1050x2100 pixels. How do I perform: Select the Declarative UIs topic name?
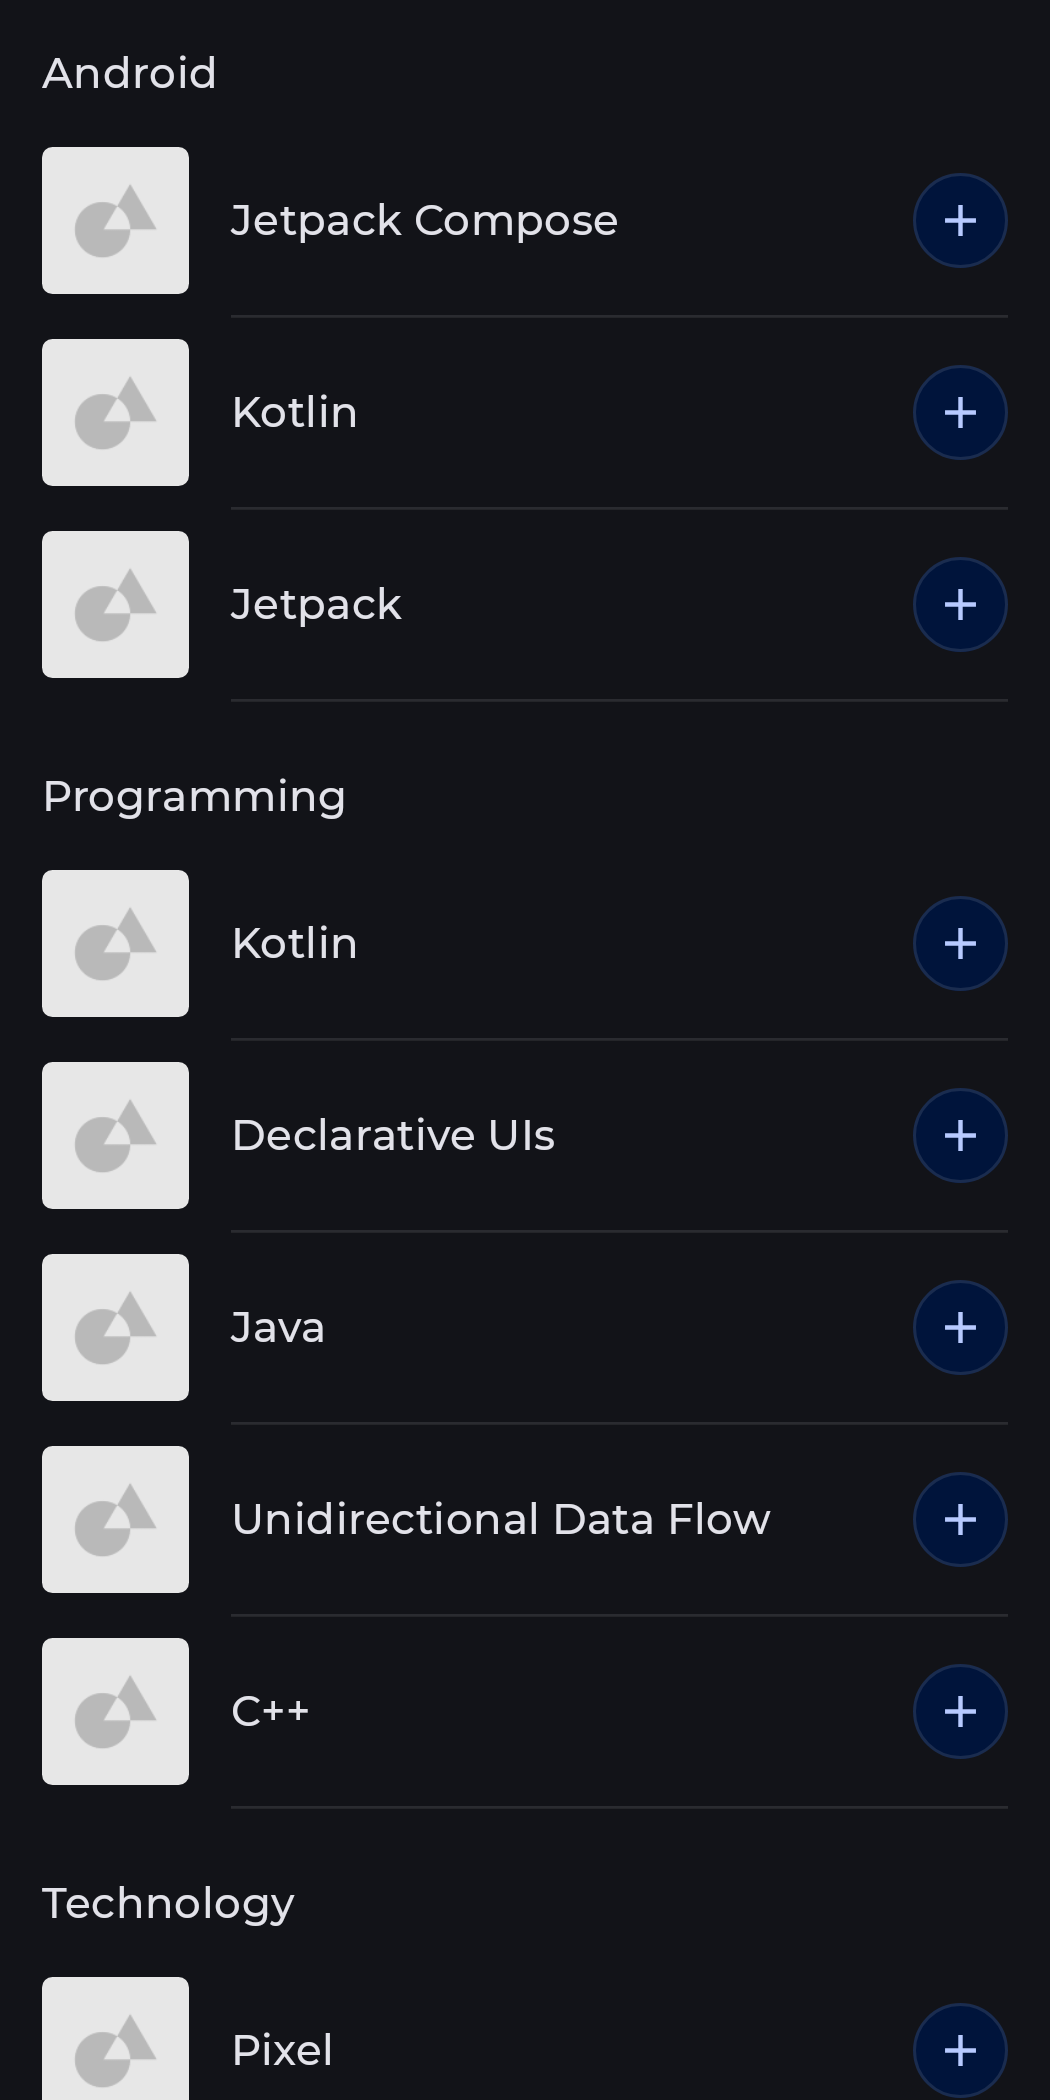pos(393,1136)
